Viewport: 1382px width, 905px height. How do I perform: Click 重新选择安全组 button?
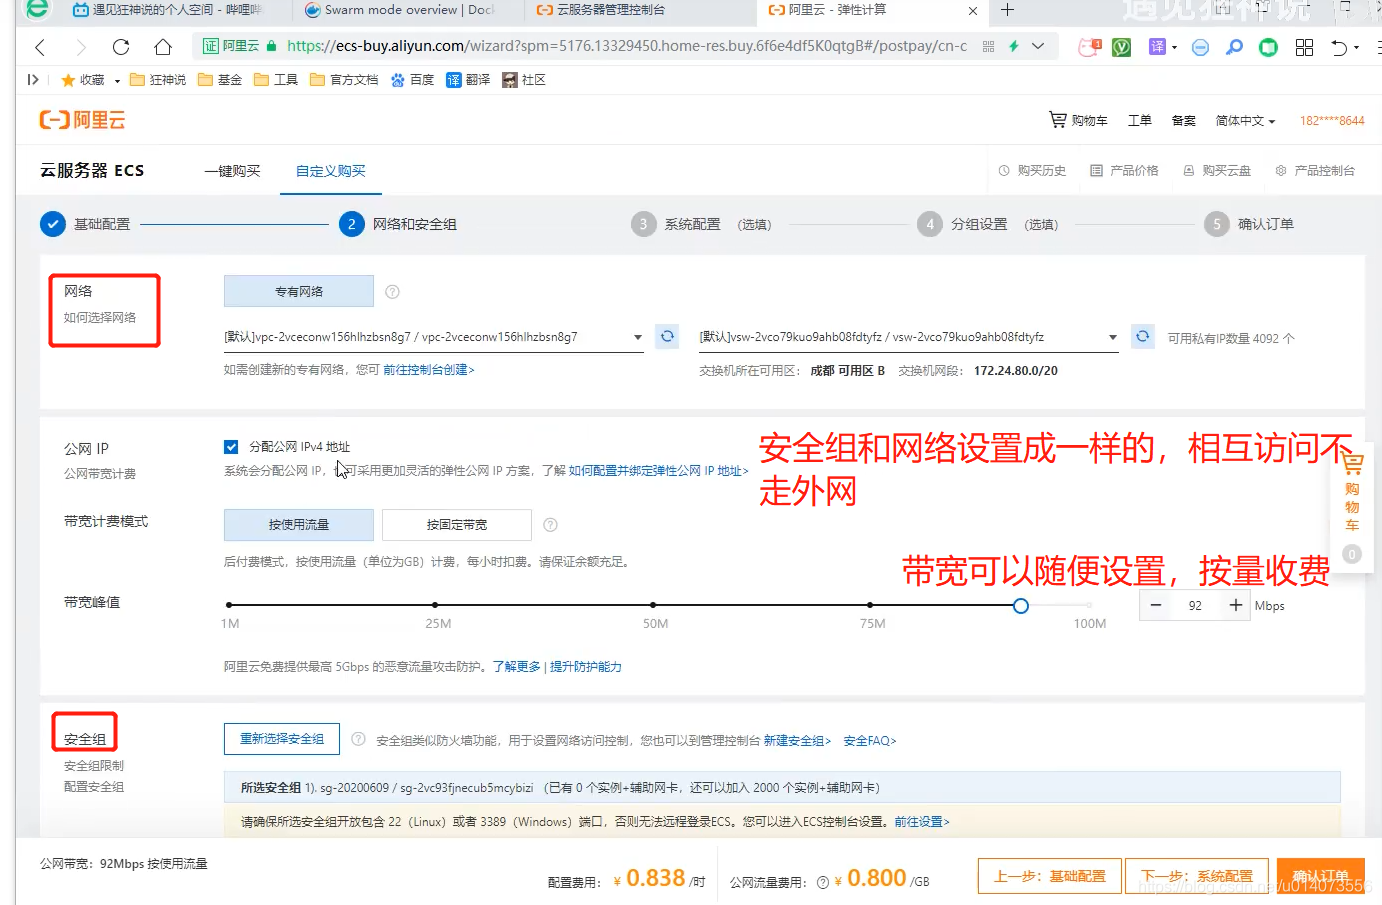pyautogui.click(x=282, y=739)
